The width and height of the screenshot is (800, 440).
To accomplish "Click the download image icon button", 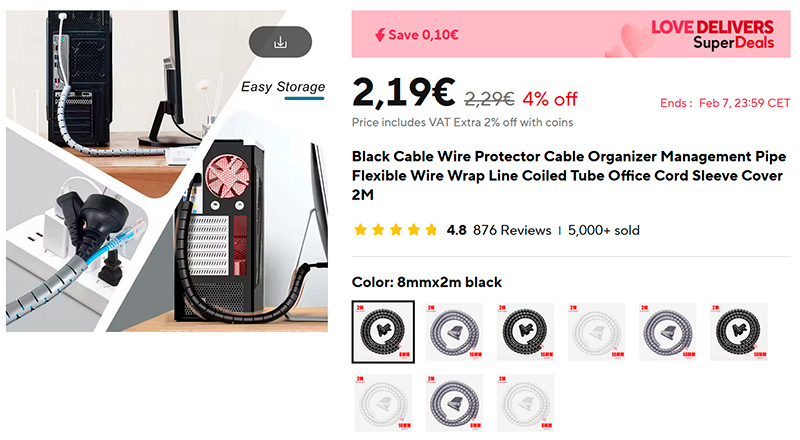I will pyautogui.click(x=280, y=42).
